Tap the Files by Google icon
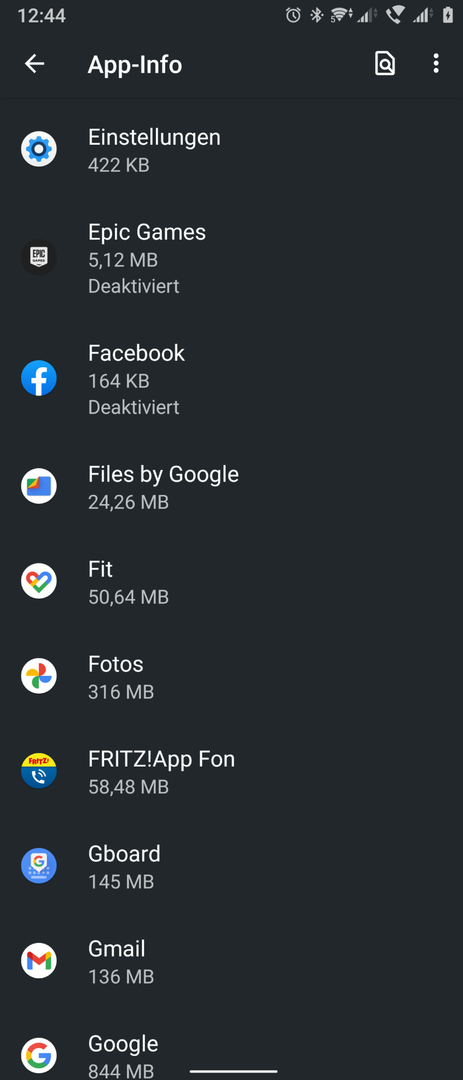 39,486
